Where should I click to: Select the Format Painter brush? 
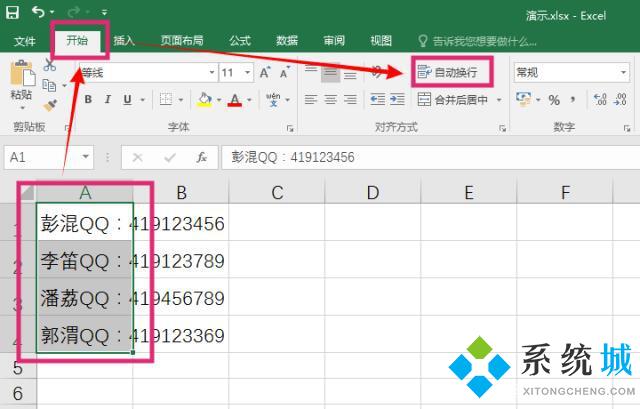pyautogui.click(x=50, y=105)
